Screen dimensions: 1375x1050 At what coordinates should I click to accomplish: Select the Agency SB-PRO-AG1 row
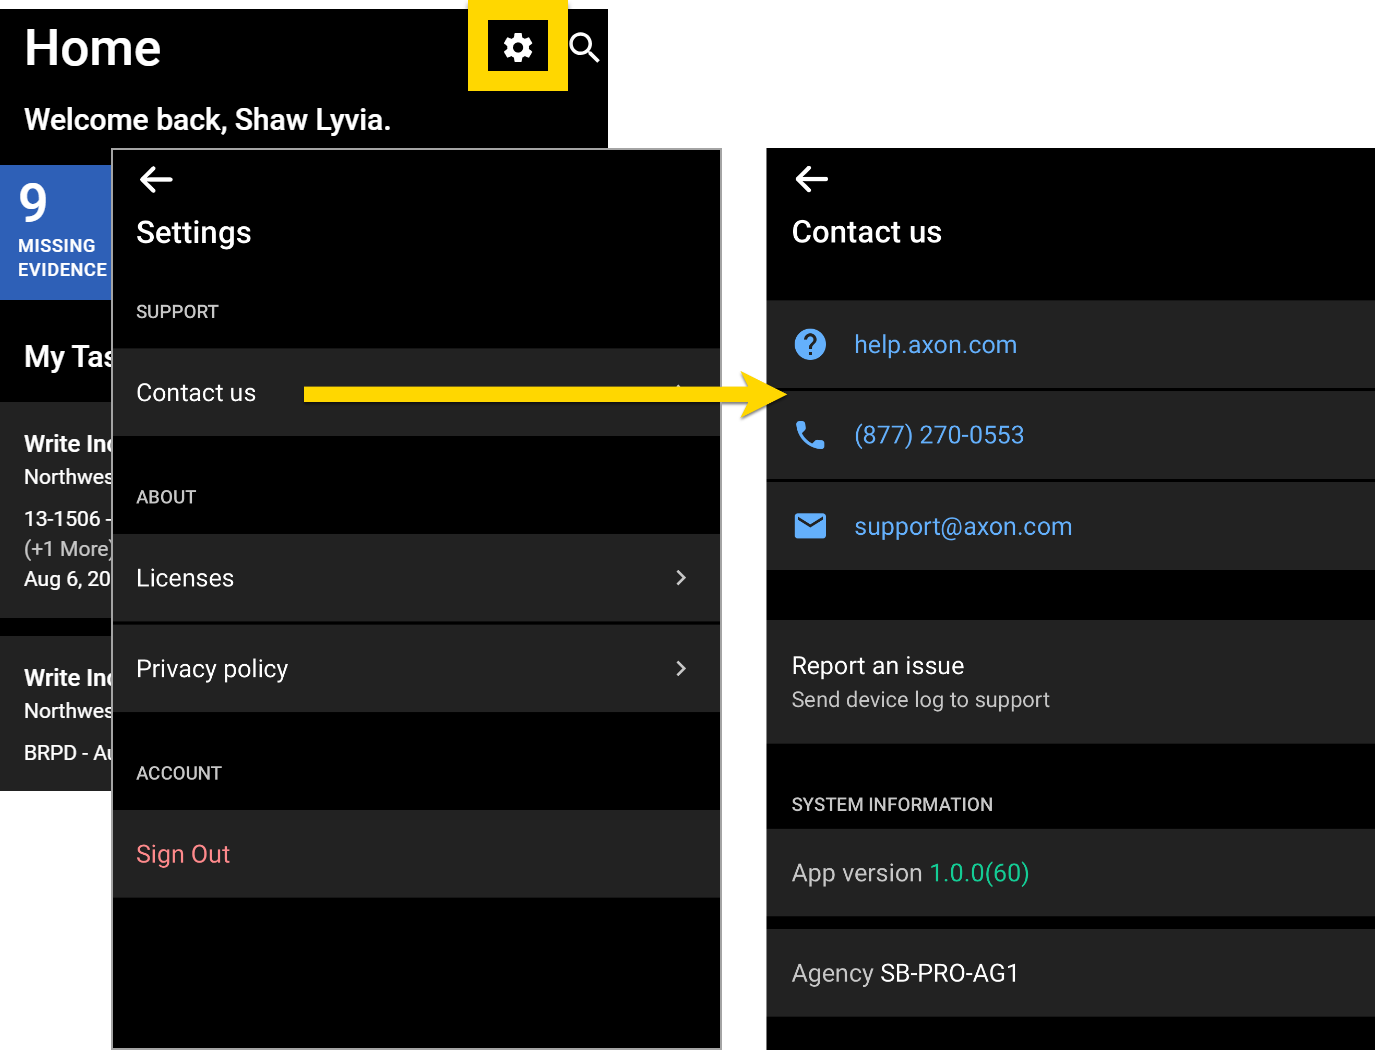tap(905, 972)
